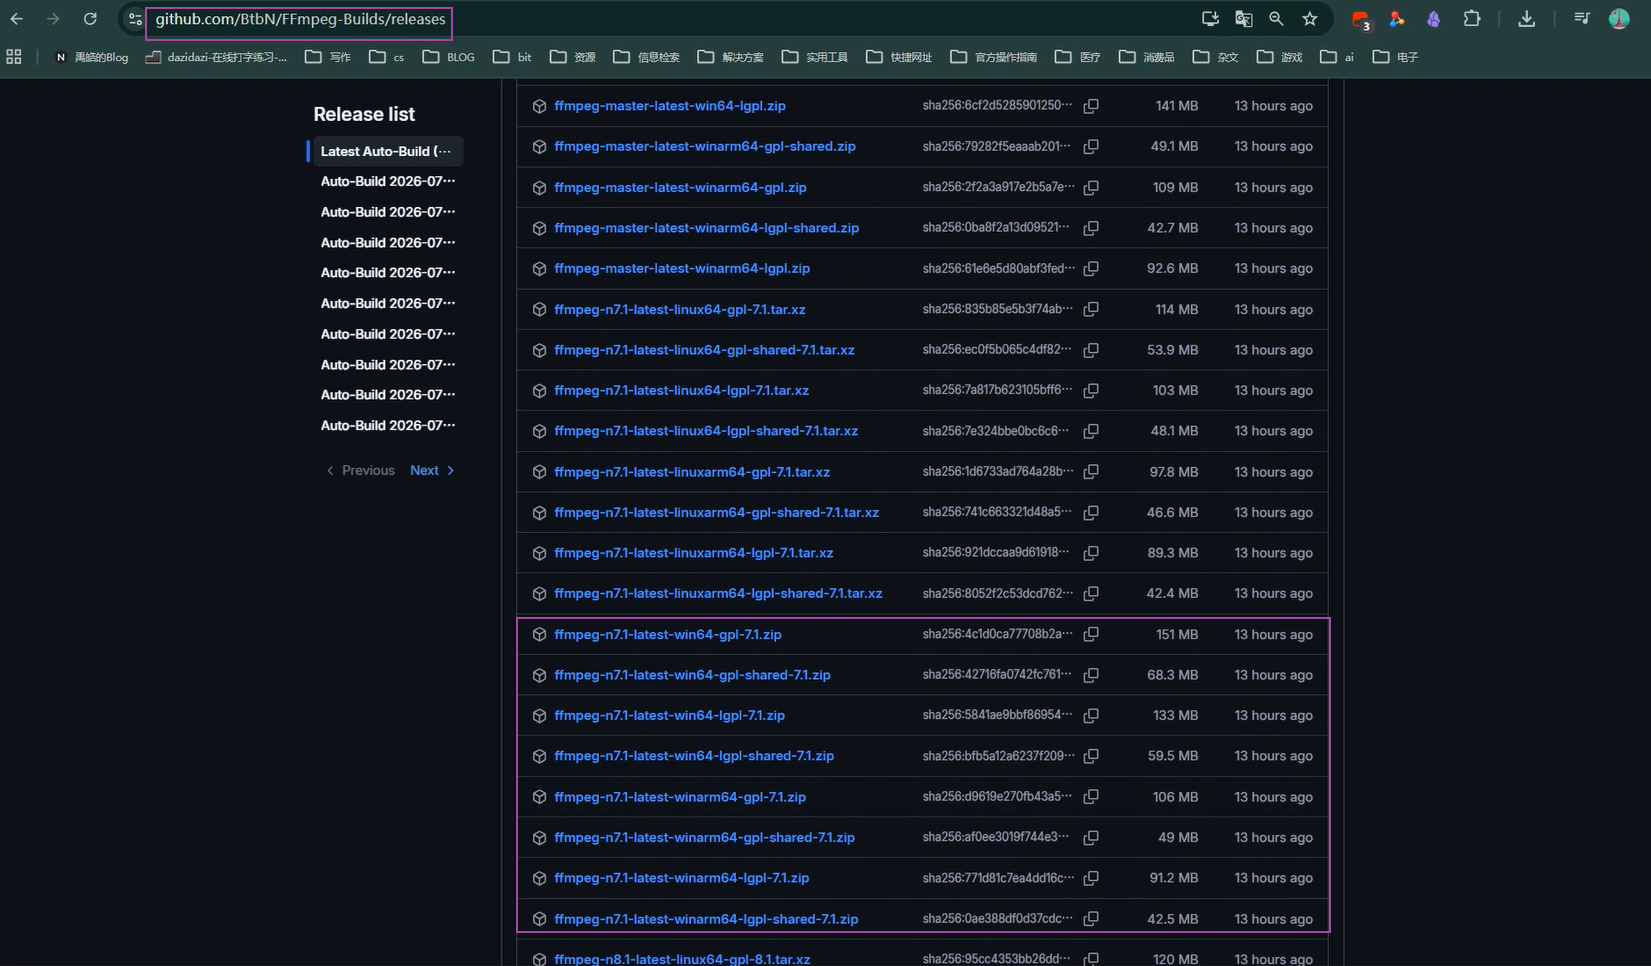The image size is (1651, 966).
Task: Click the sha256:4c1d0ca77708b2a hash text
Action: coord(997,634)
